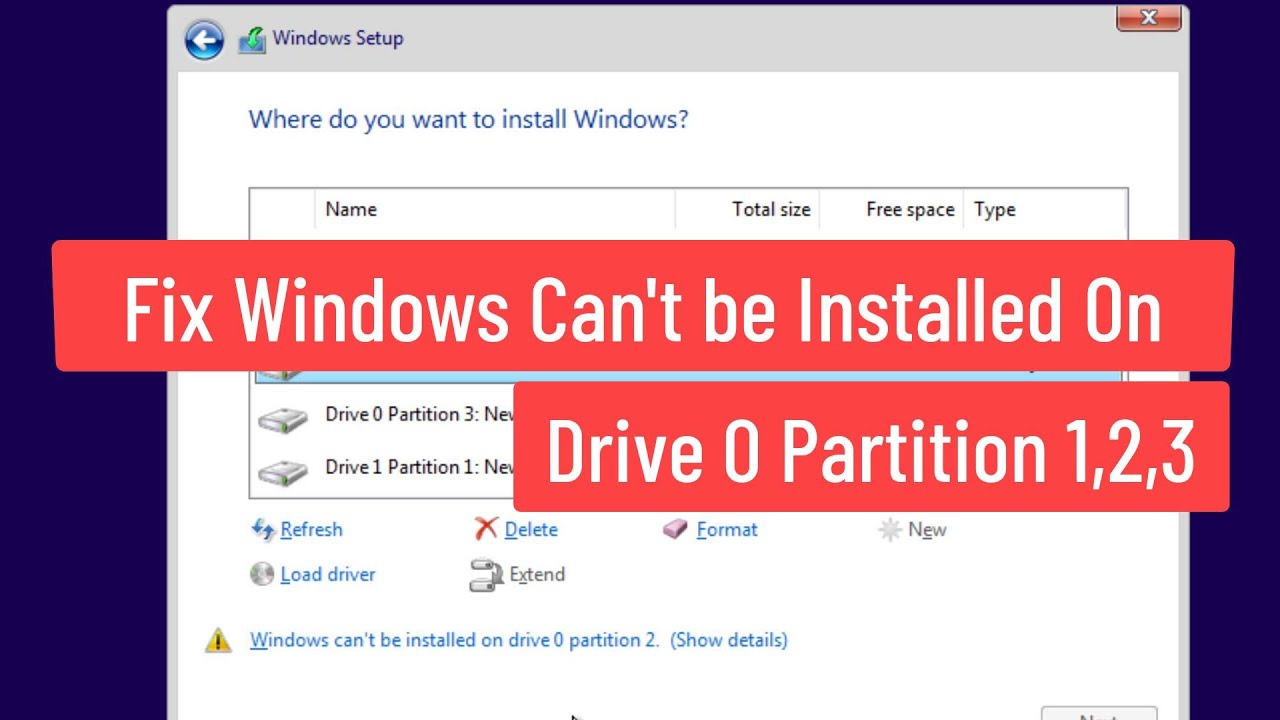Click the Load driver disc icon
1280x720 pixels.
262,574
